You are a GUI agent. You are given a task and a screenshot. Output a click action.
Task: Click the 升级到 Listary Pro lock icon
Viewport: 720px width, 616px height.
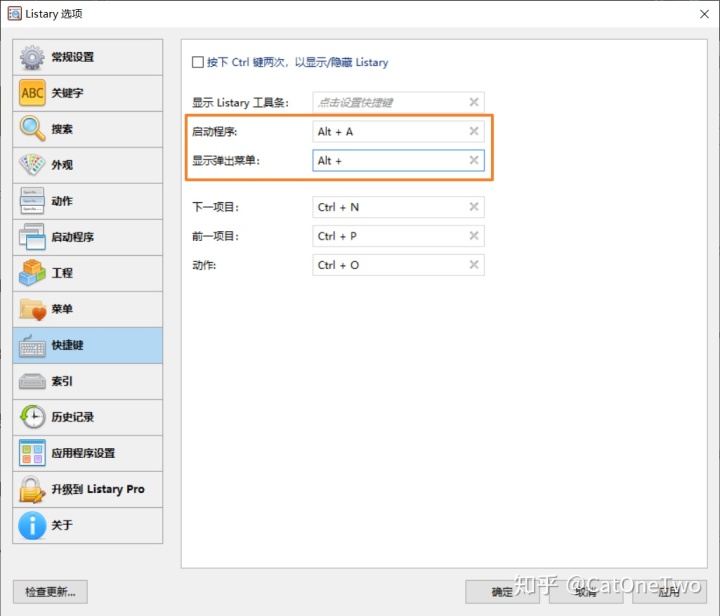(x=32, y=489)
